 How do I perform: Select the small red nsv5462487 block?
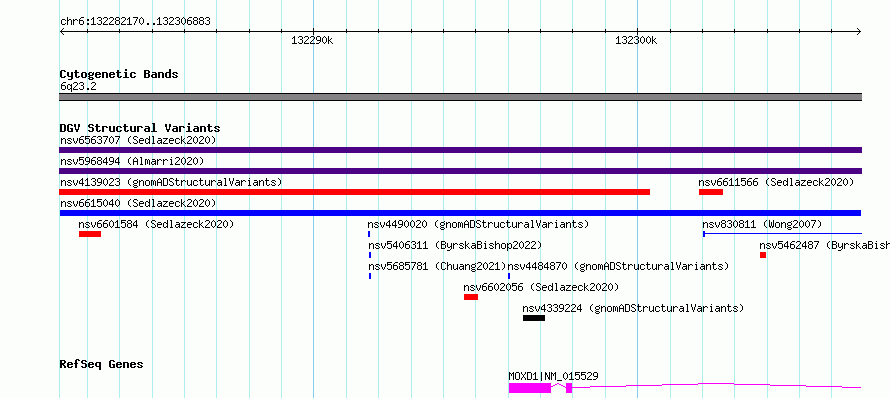click(763, 255)
